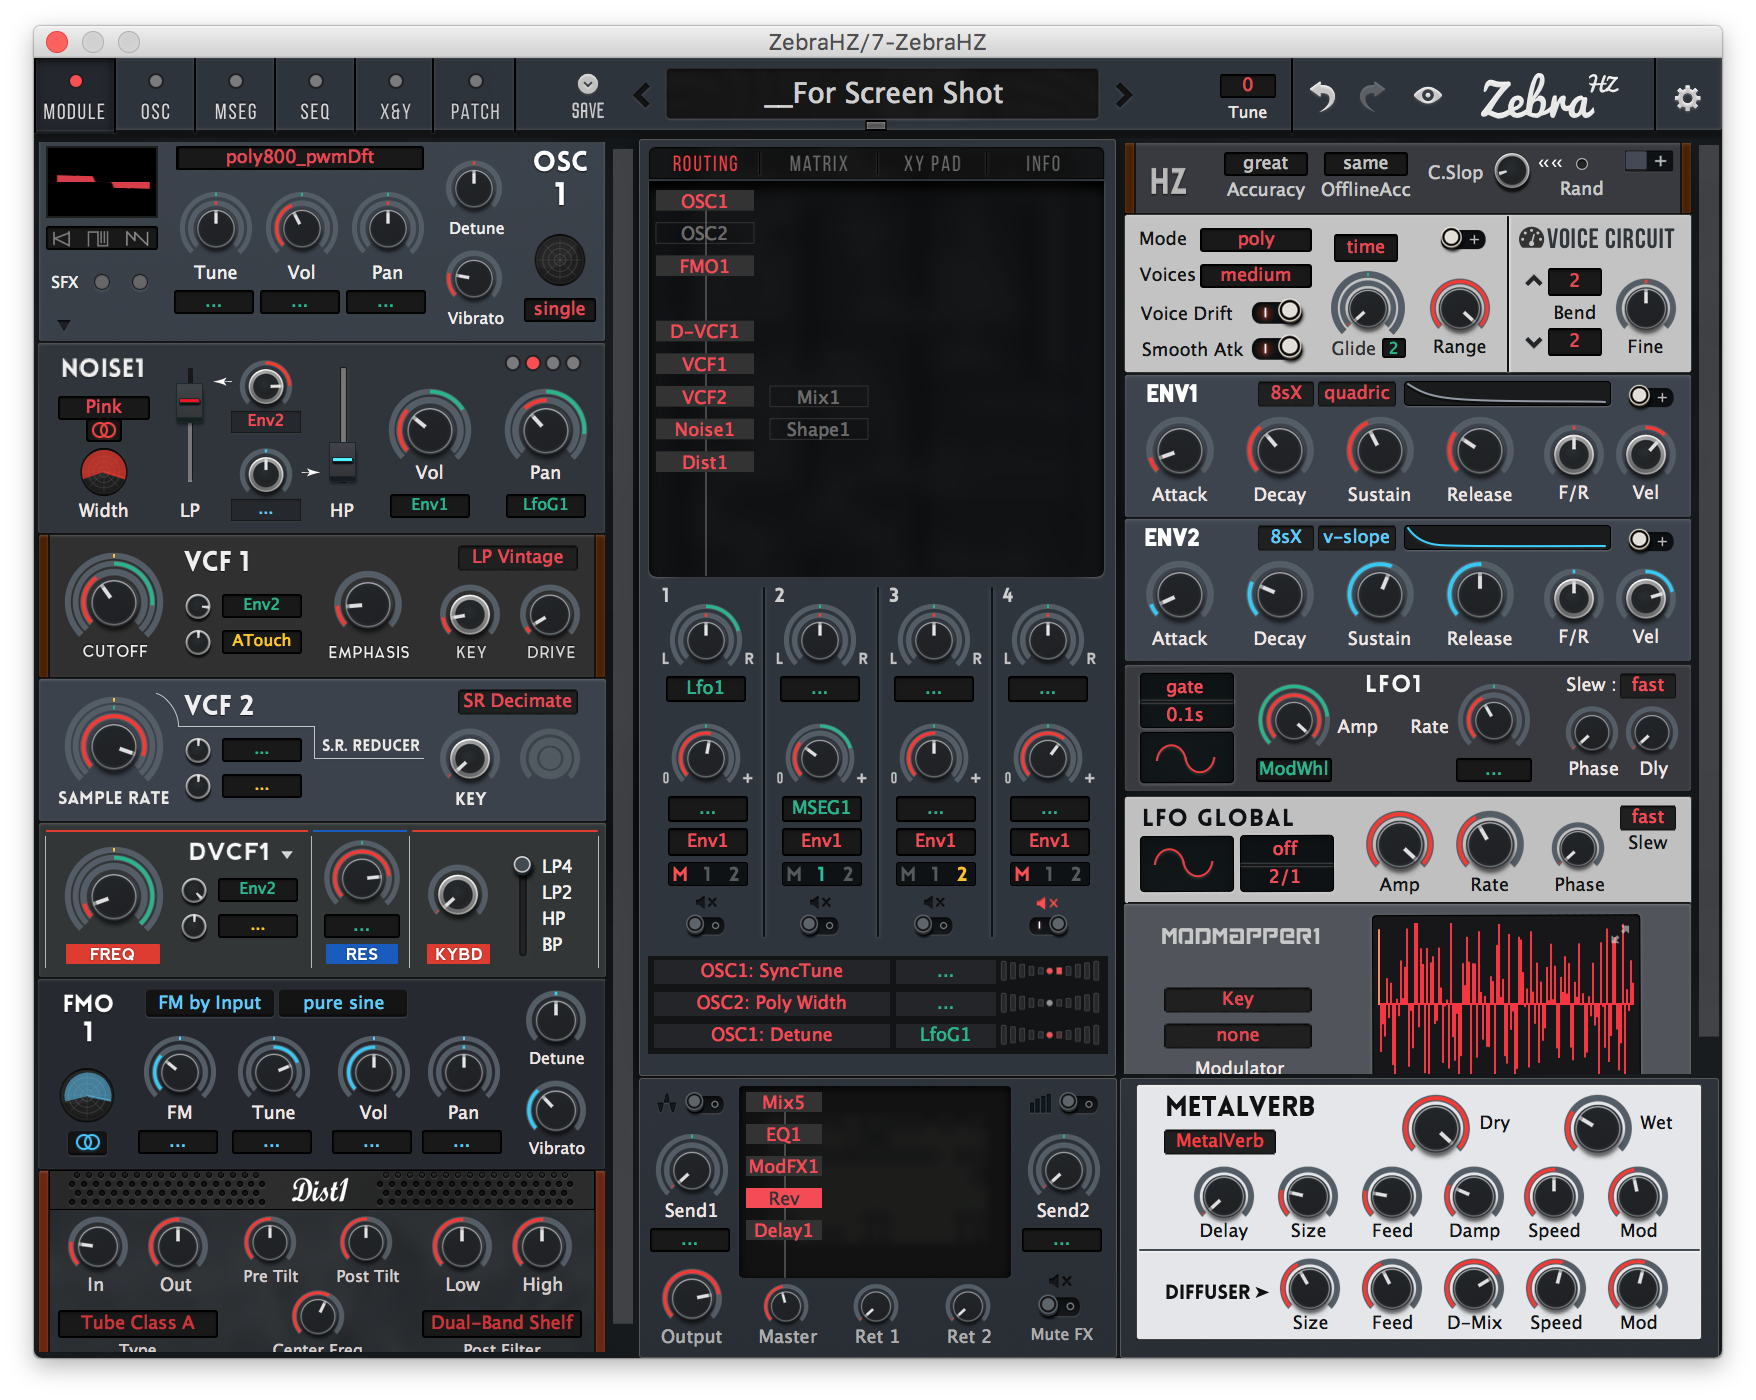The width and height of the screenshot is (1756, 1400).
Task: Go to next preset with right arrow
Action: point(1124,95)
